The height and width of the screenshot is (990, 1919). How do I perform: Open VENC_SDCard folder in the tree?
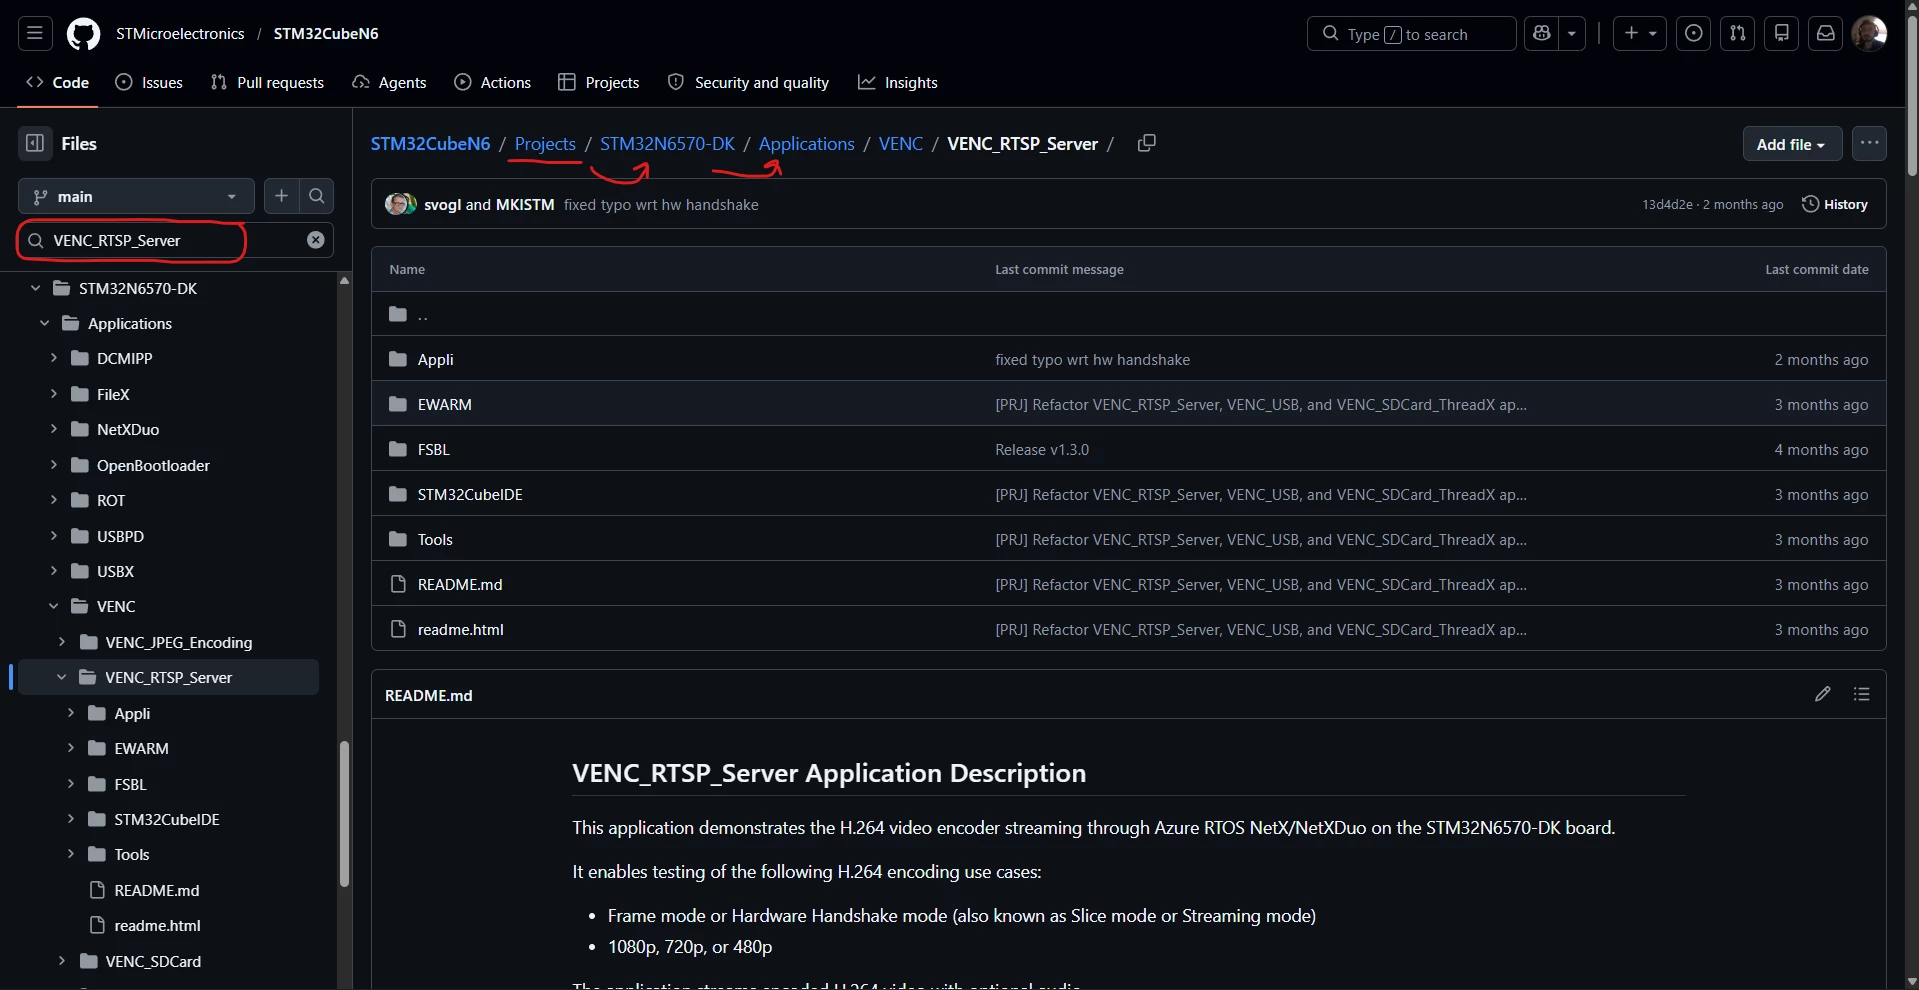(153, 961)
